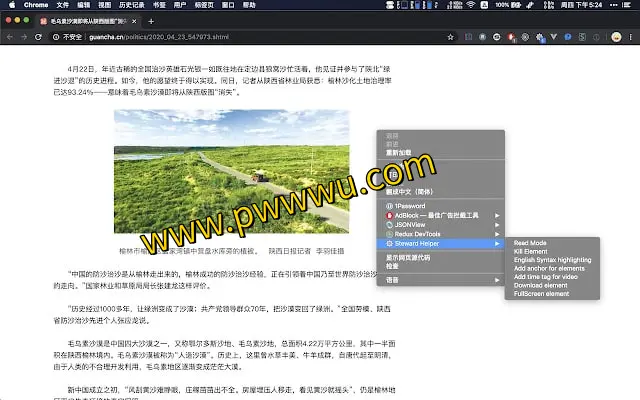Image resolution: width=640 pixels, height=400 pixels.
Task: Choose Kill Element in the submenu
Action: pyautogui.click(x=530, y=251)
